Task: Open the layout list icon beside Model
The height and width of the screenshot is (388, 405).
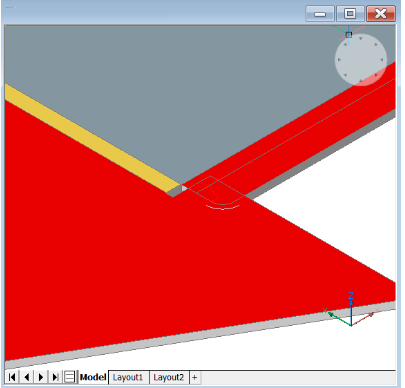Action: point(69,377)
